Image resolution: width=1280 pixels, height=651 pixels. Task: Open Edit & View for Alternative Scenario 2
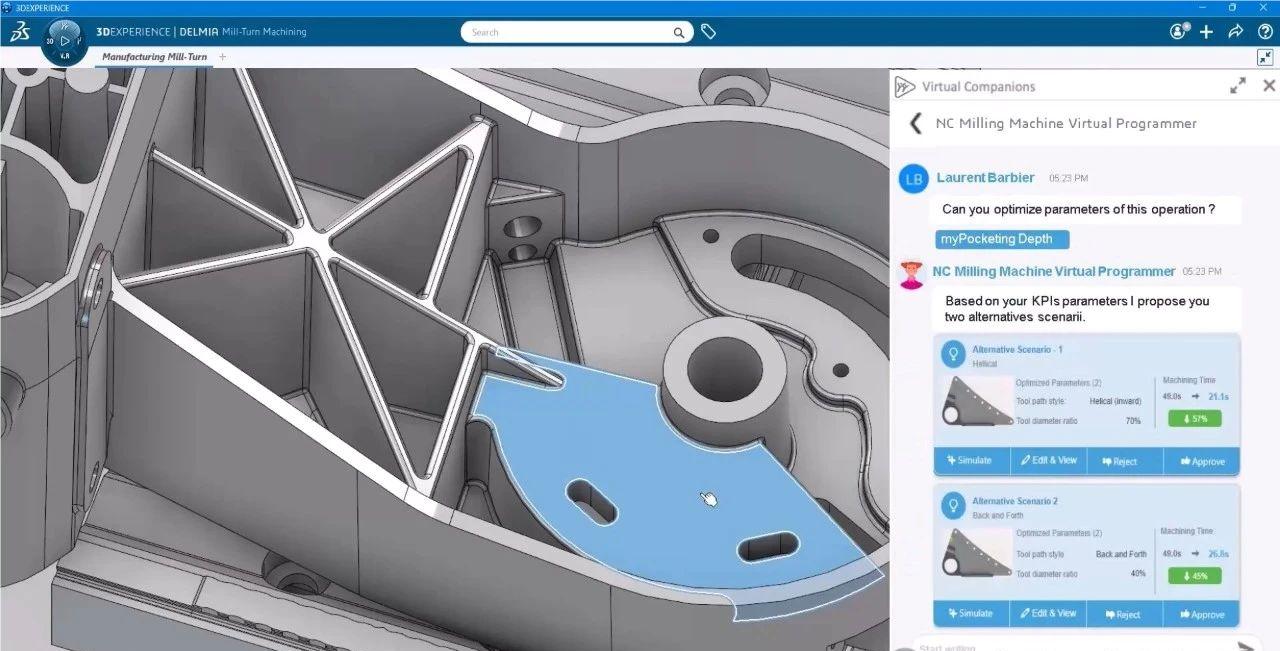tap(1049, 613)
